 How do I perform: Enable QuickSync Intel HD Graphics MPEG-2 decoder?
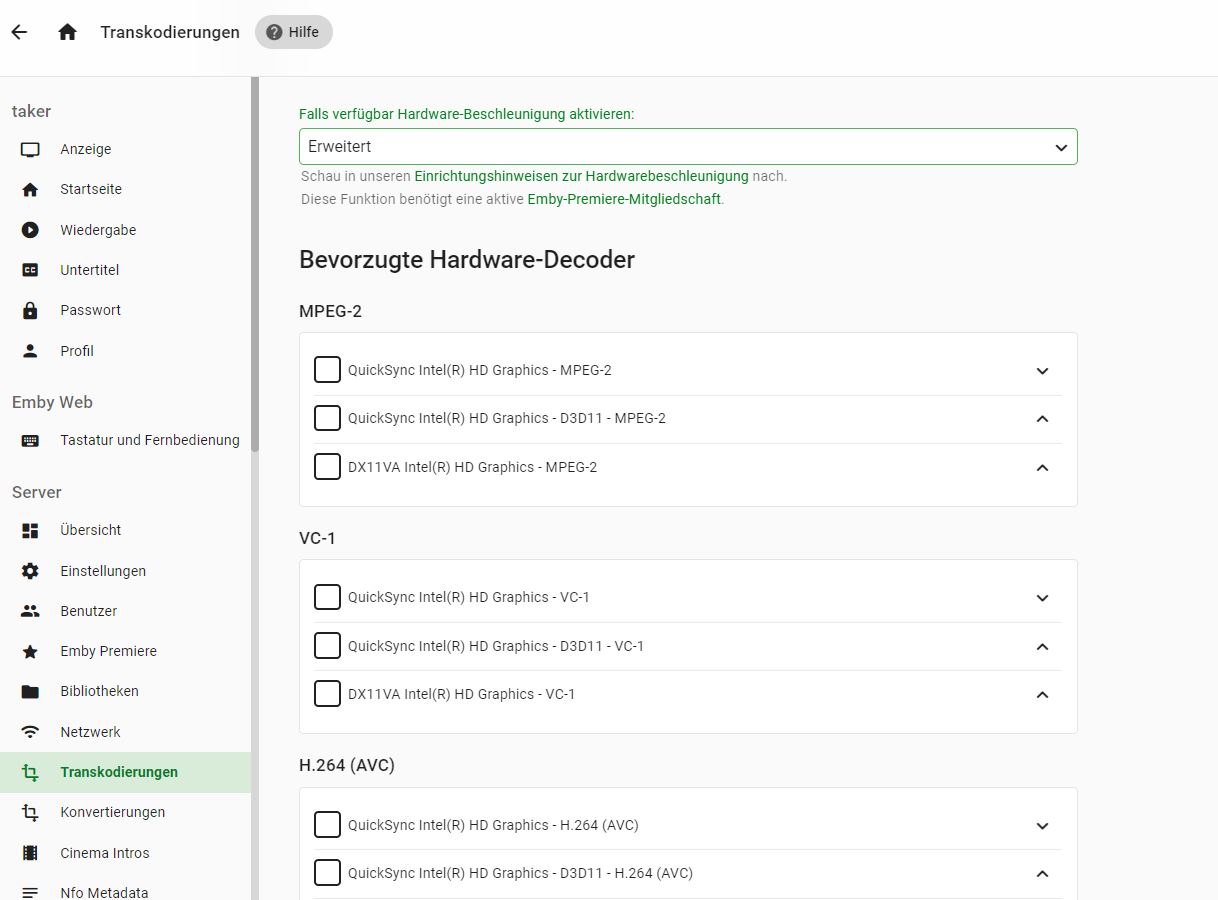click(x=327, y=370)
